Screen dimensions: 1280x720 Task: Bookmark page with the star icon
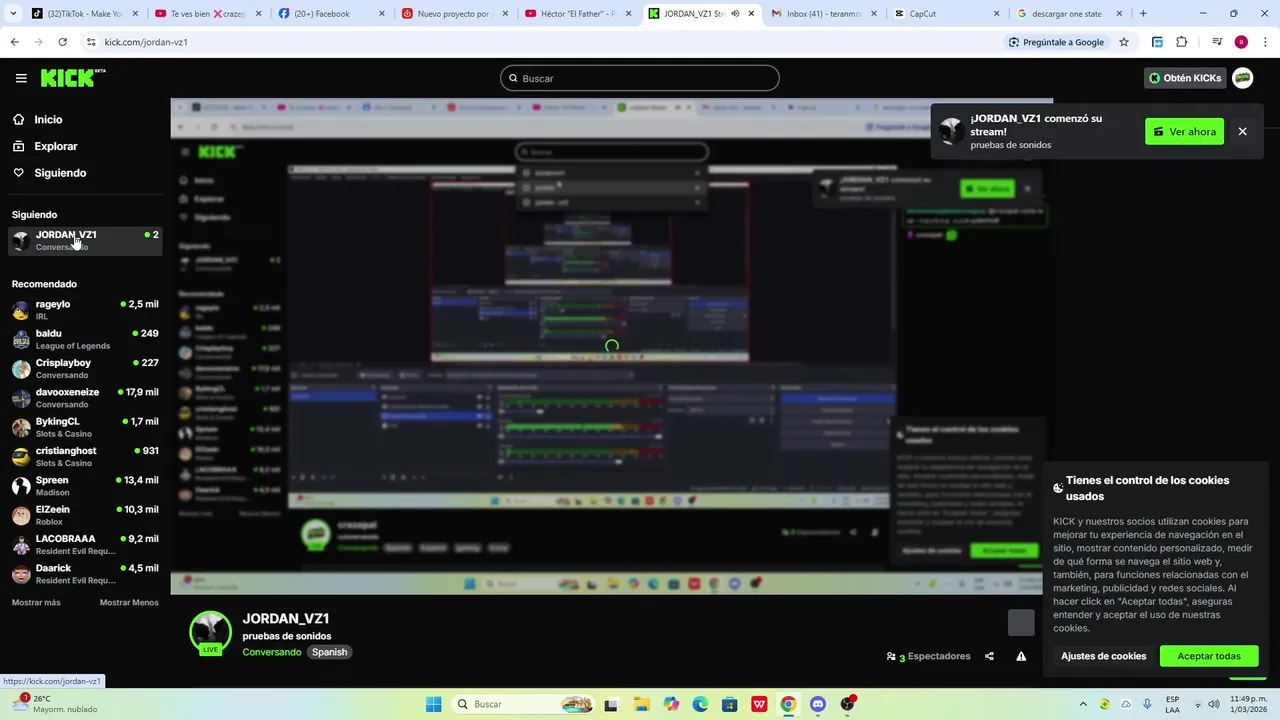pyautogui.click(x=1124, y=42)
